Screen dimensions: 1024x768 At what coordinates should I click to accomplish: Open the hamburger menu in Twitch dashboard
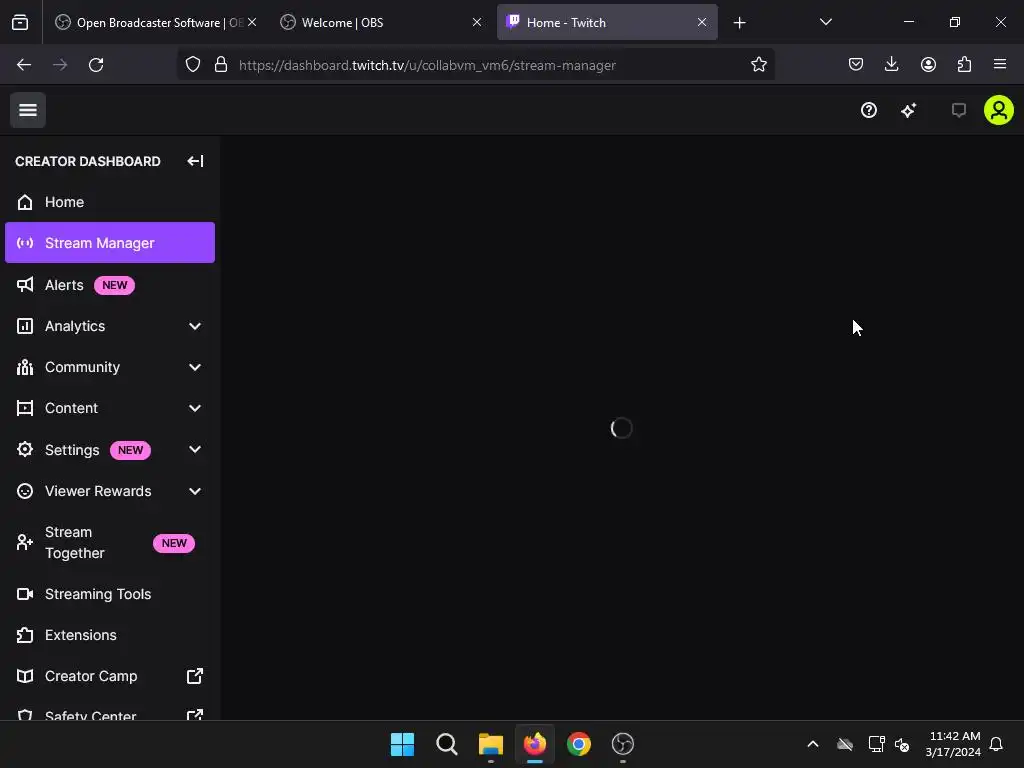point(27,110)
